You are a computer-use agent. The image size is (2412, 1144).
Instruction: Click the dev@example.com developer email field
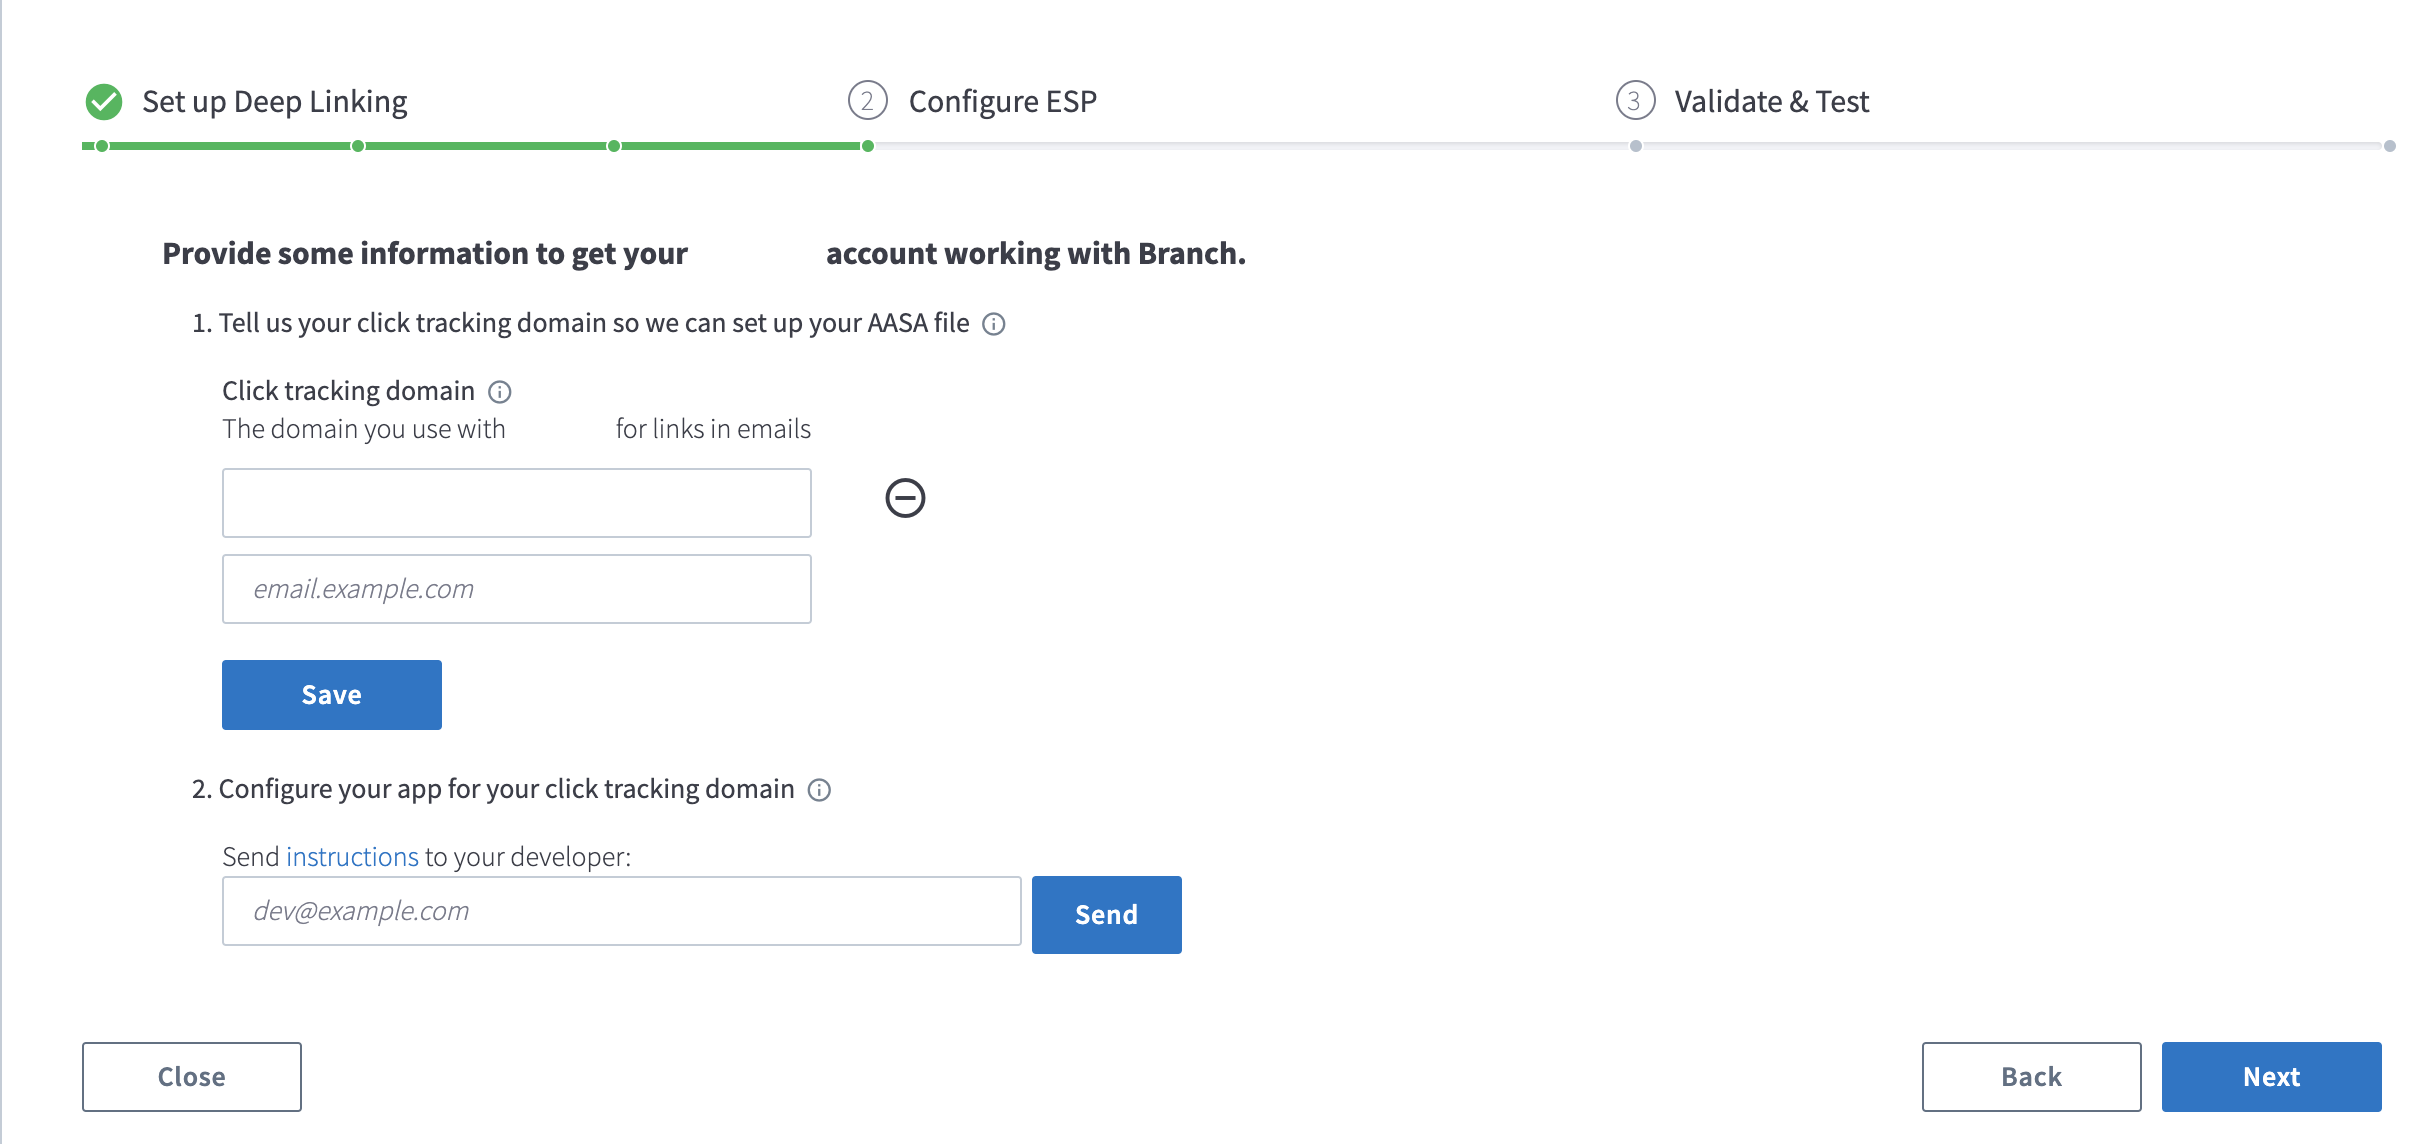tap(622, 911)
